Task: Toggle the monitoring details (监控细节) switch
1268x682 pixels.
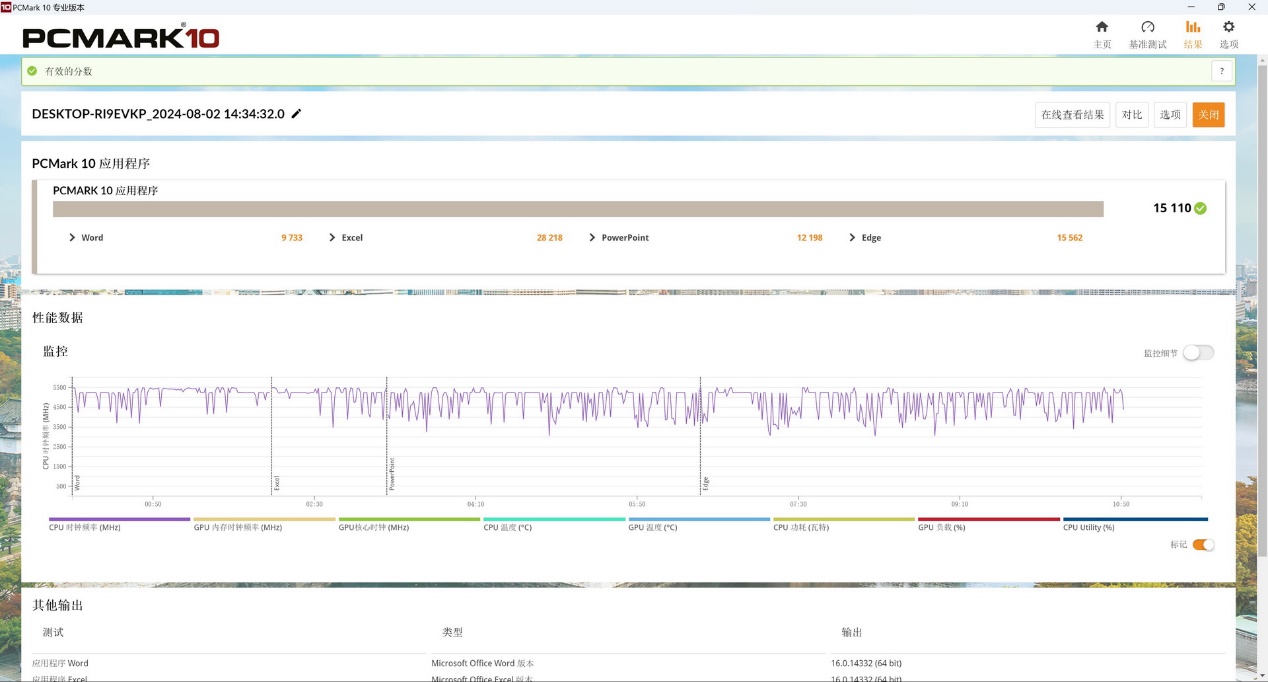Action: [1198, 353]
